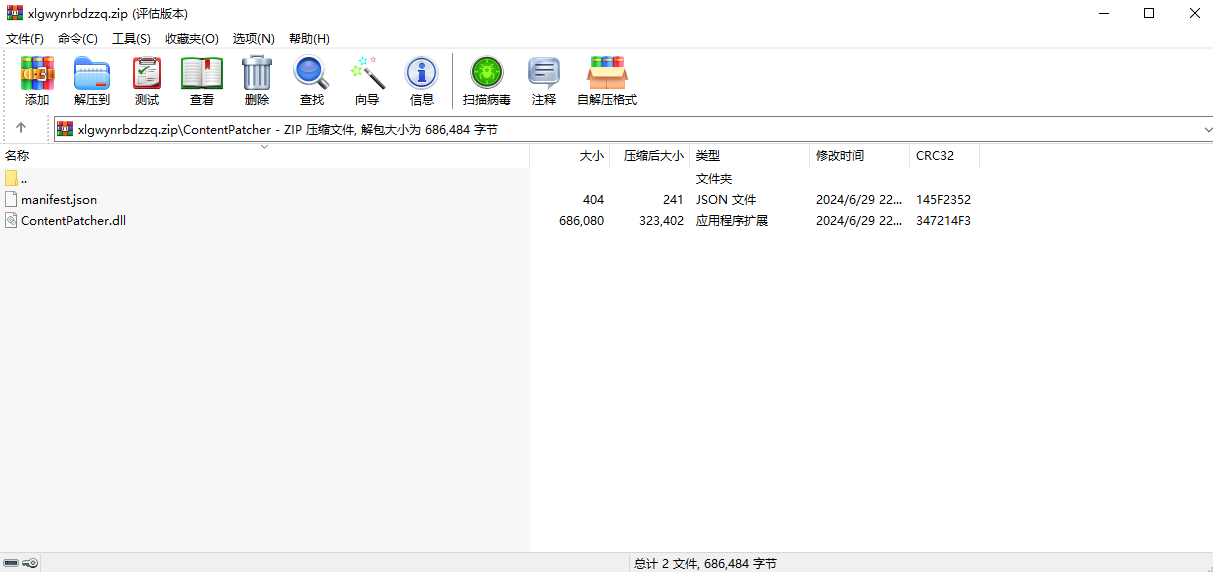The height and width of the screenshot is (572, 1213).
Task: Click the 'JSON 文件' type cell
Action: point(726,199)
